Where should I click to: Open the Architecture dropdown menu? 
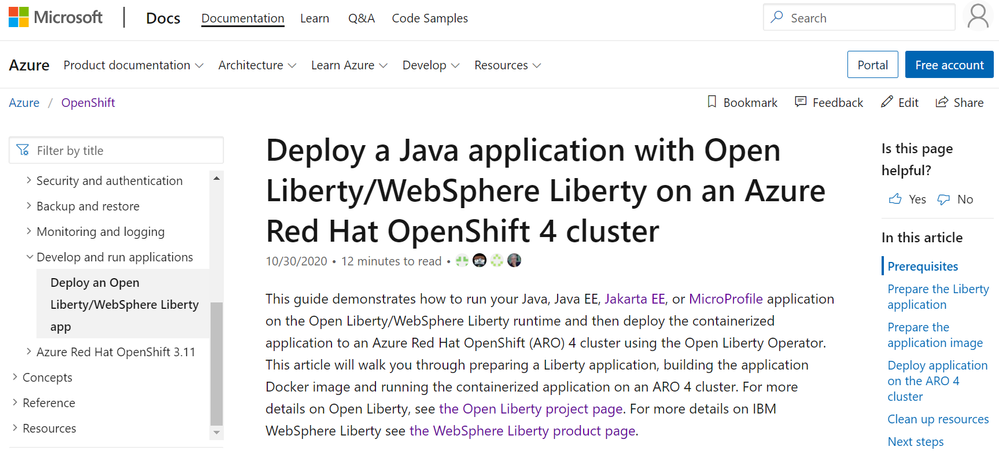[257, 65]
